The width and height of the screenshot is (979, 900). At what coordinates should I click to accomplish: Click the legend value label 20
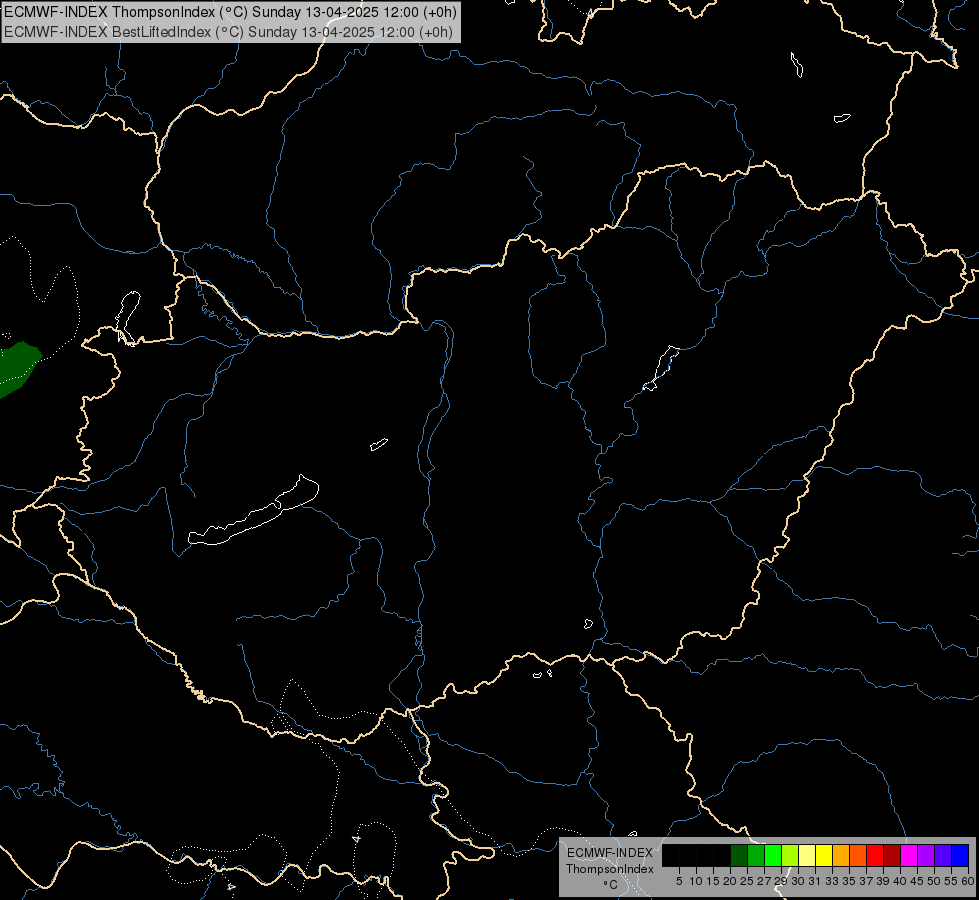pos(730,881)
